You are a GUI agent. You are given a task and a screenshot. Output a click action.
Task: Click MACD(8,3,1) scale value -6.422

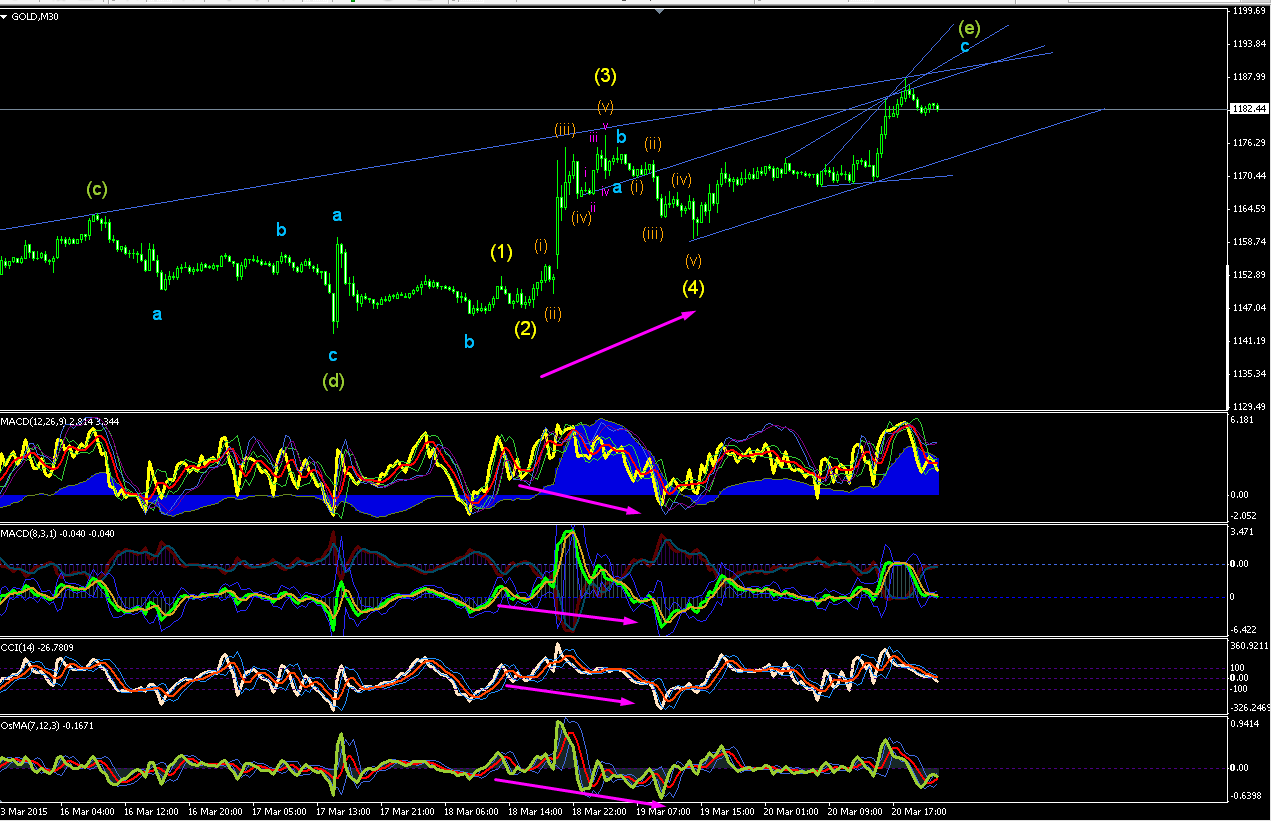tap(1244, 630)
